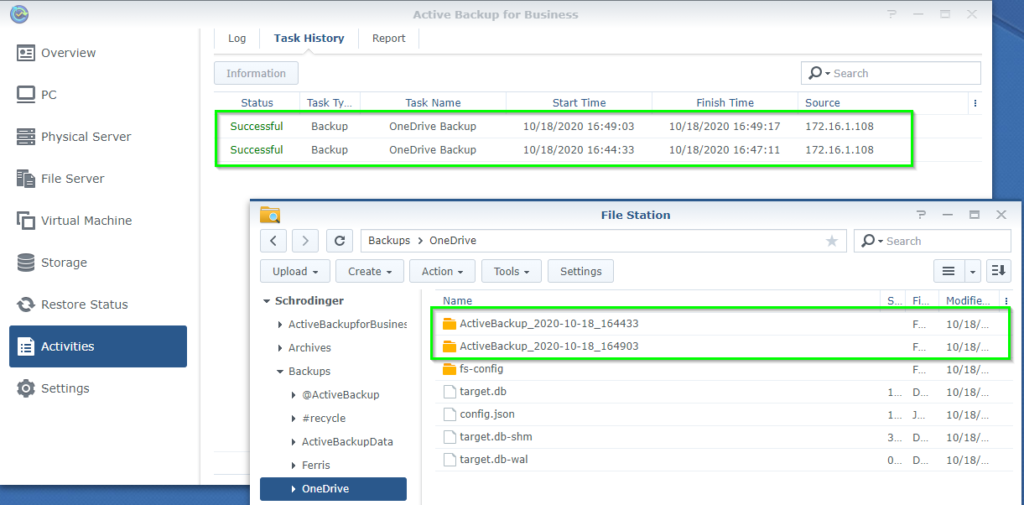Switch to the Log tab
The height and width of the screenshot is (505, 1024).
coord(237,39)
